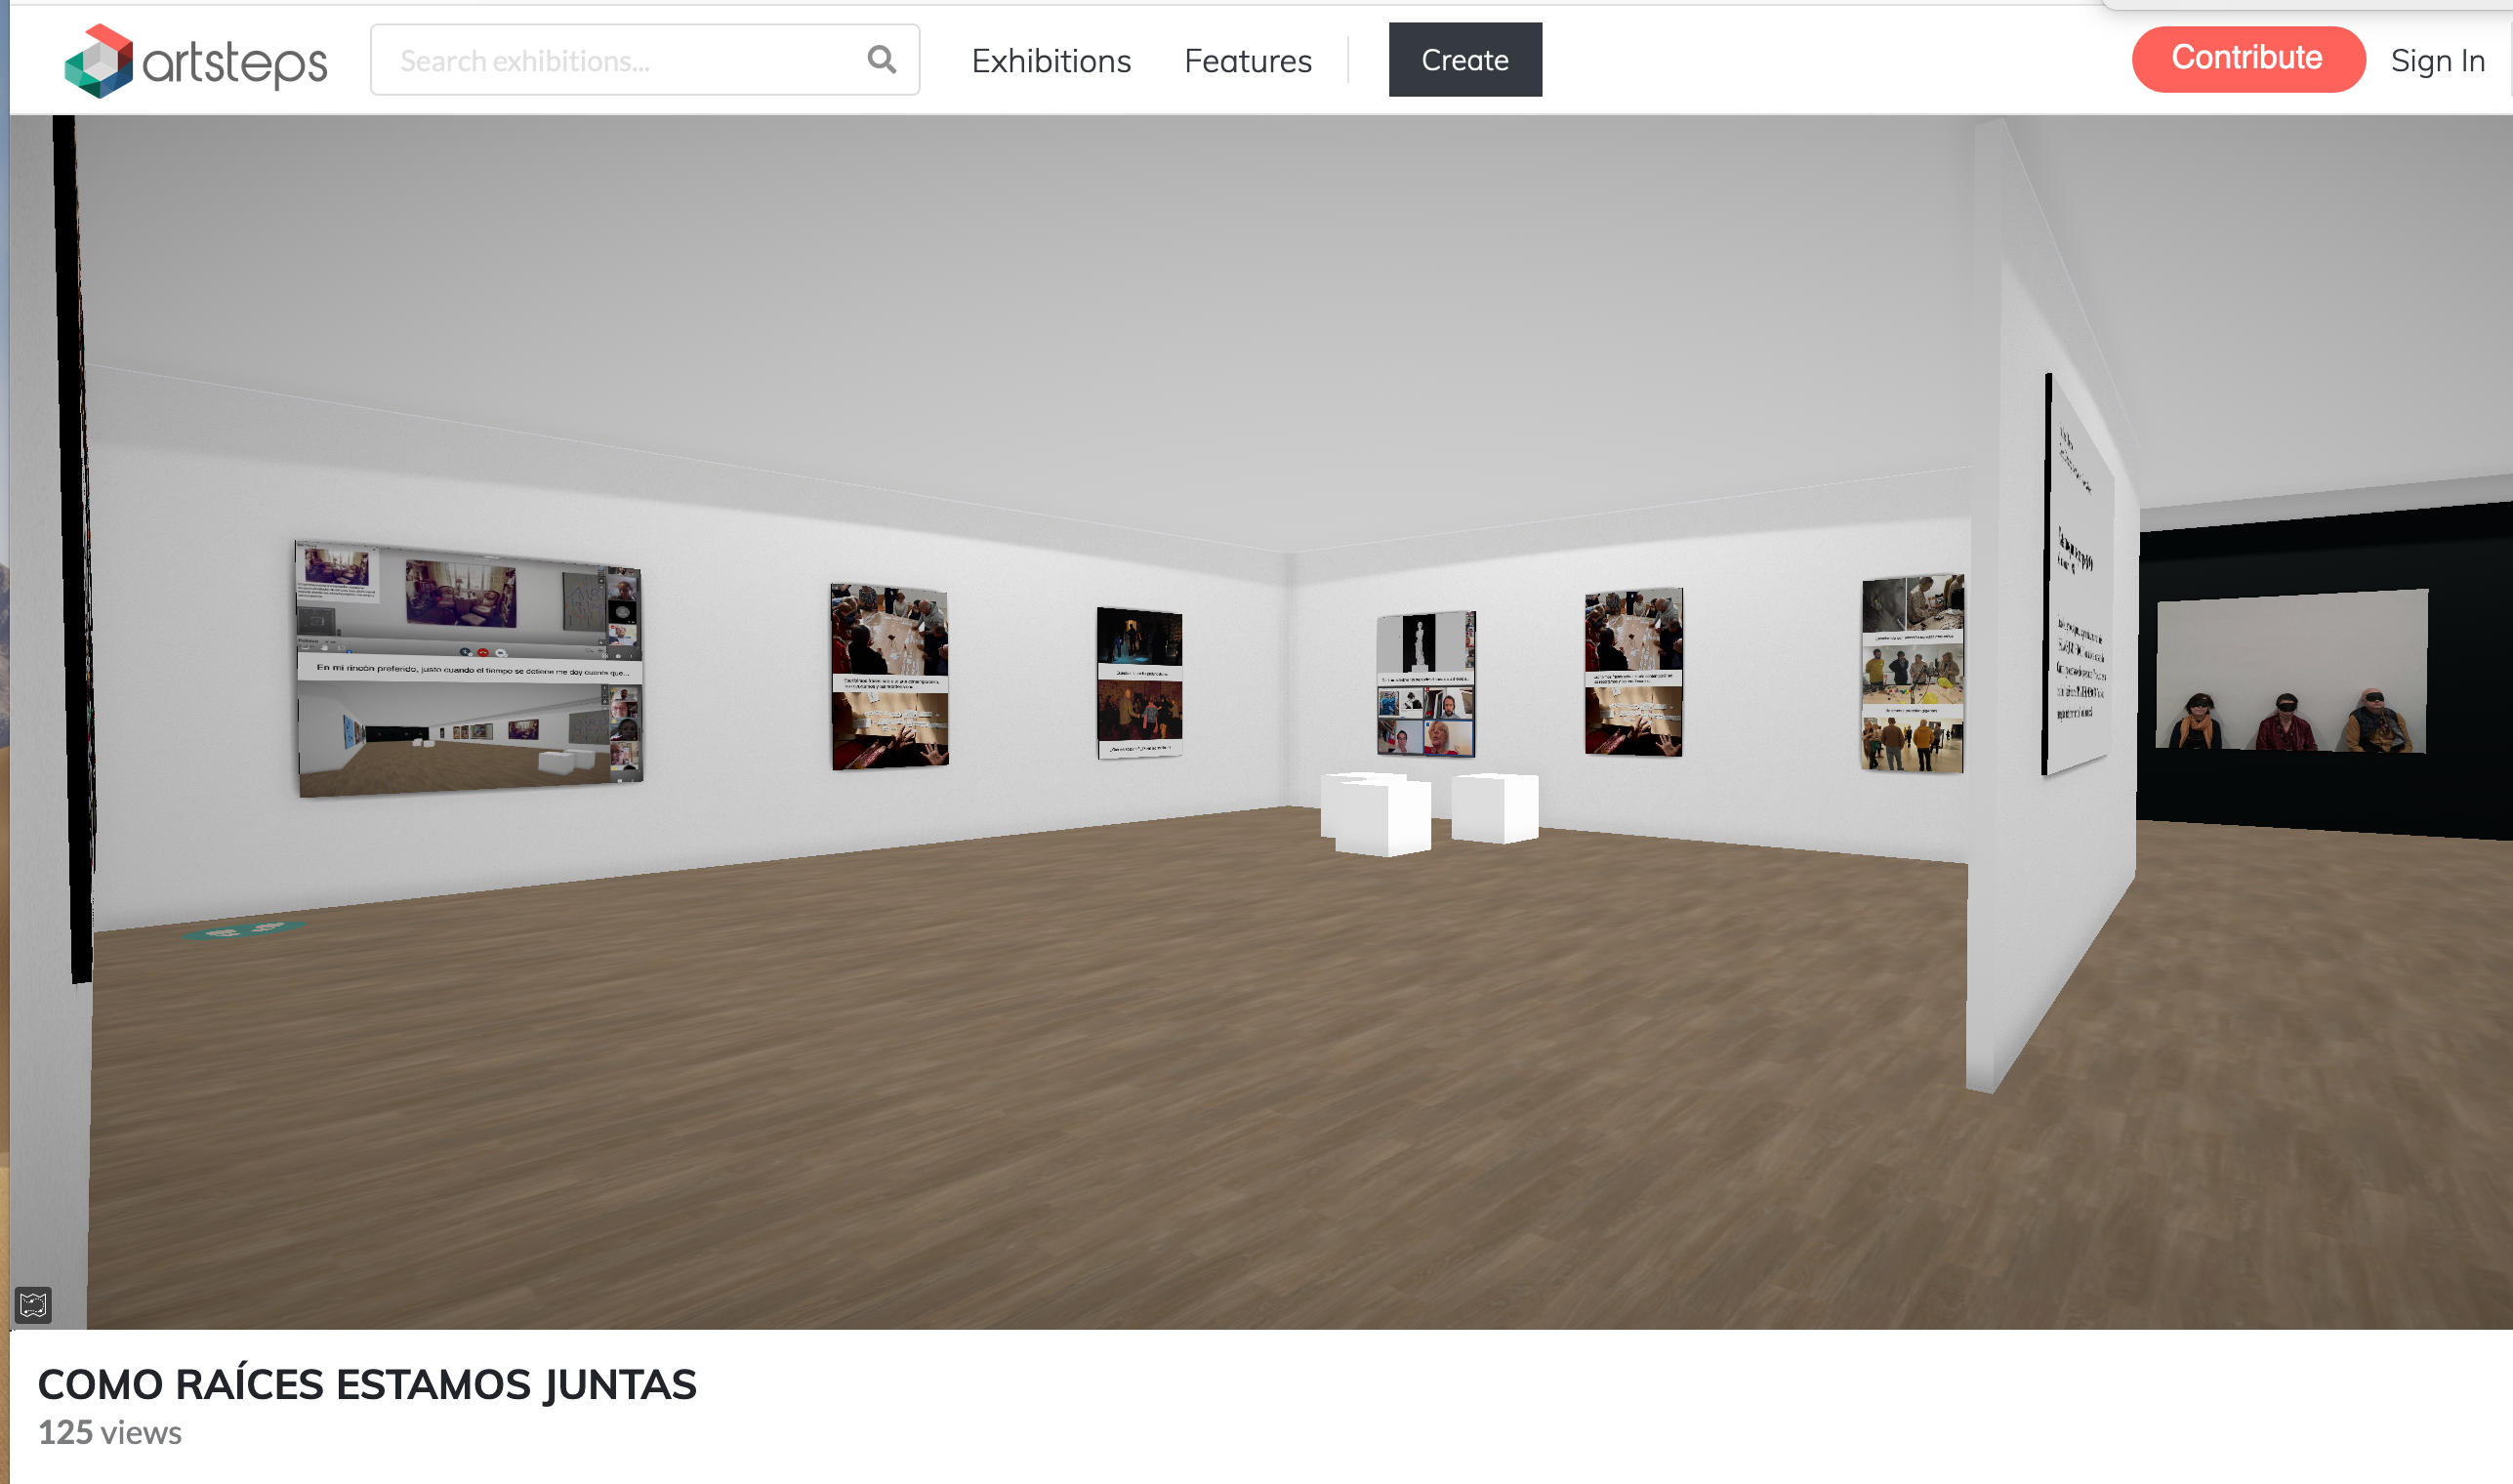This screenshot has height=1484, width=2513.
Task: Select the dark stage photo artwork
Action: click(1138, 683)
